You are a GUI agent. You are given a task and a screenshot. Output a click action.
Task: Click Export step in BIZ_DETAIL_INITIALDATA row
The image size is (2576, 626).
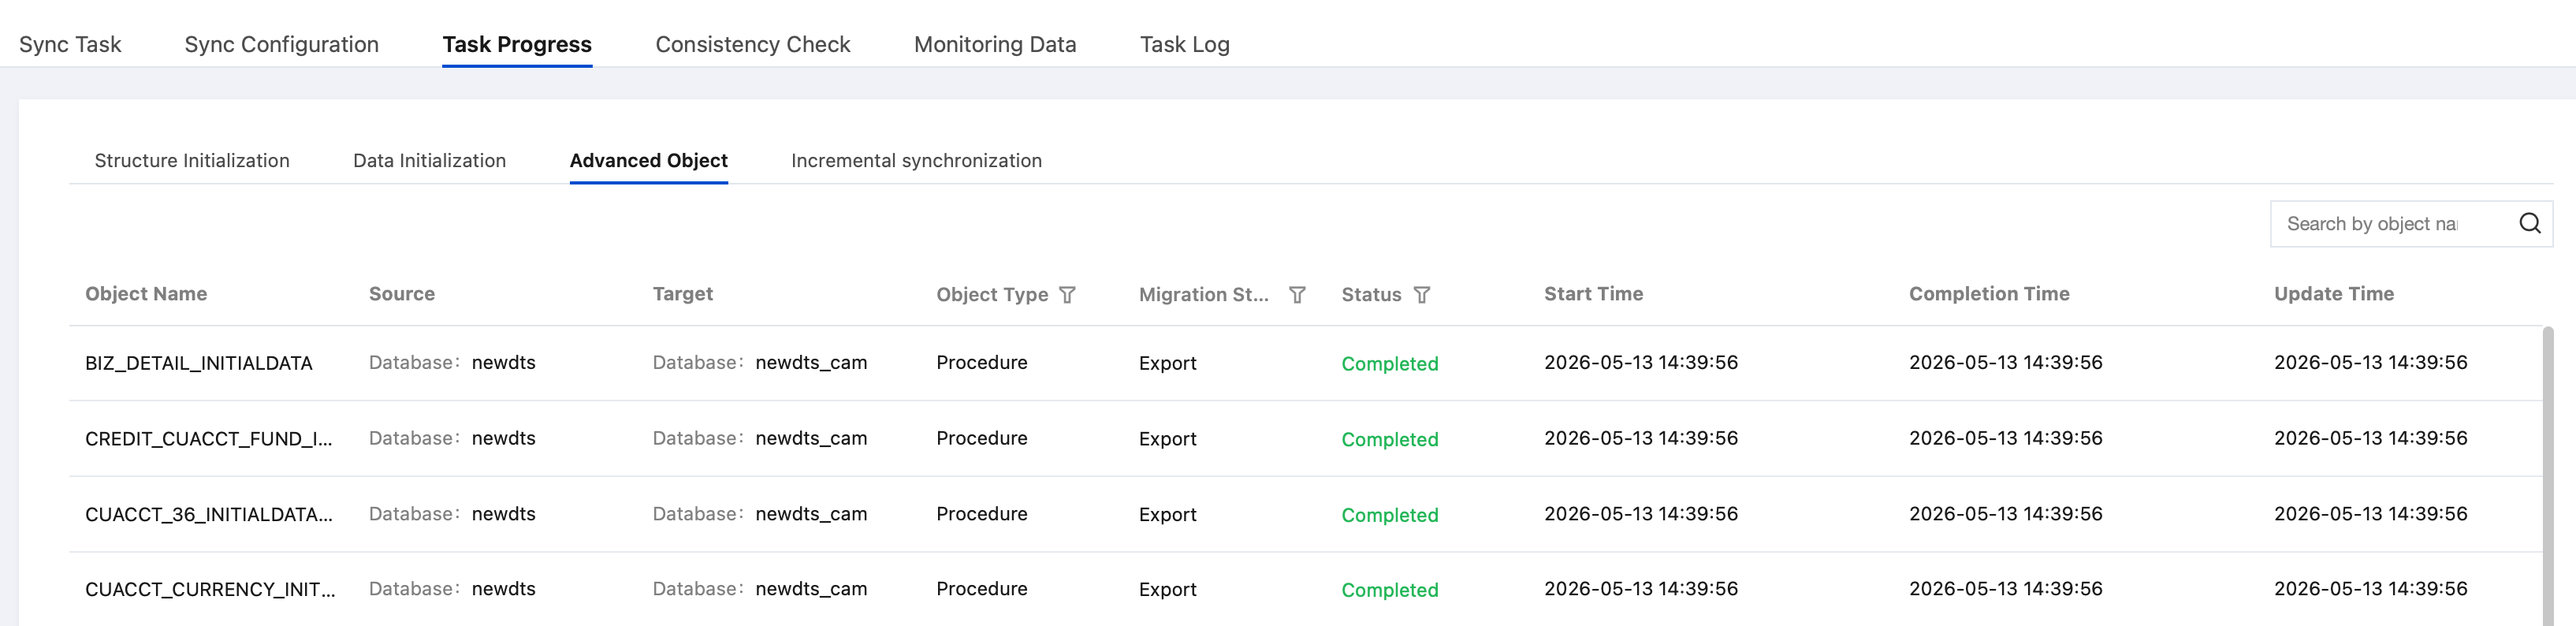[x=1168, y=363]
